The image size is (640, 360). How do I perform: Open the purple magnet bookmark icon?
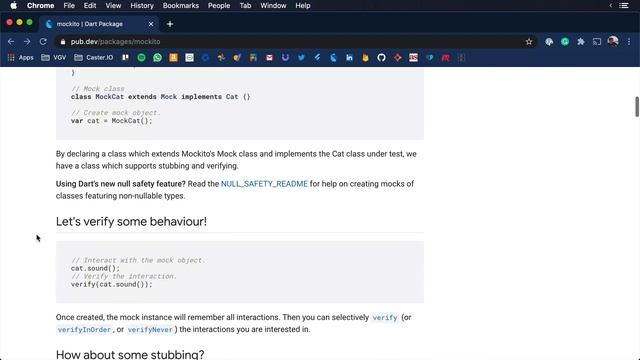click(285, 58)
